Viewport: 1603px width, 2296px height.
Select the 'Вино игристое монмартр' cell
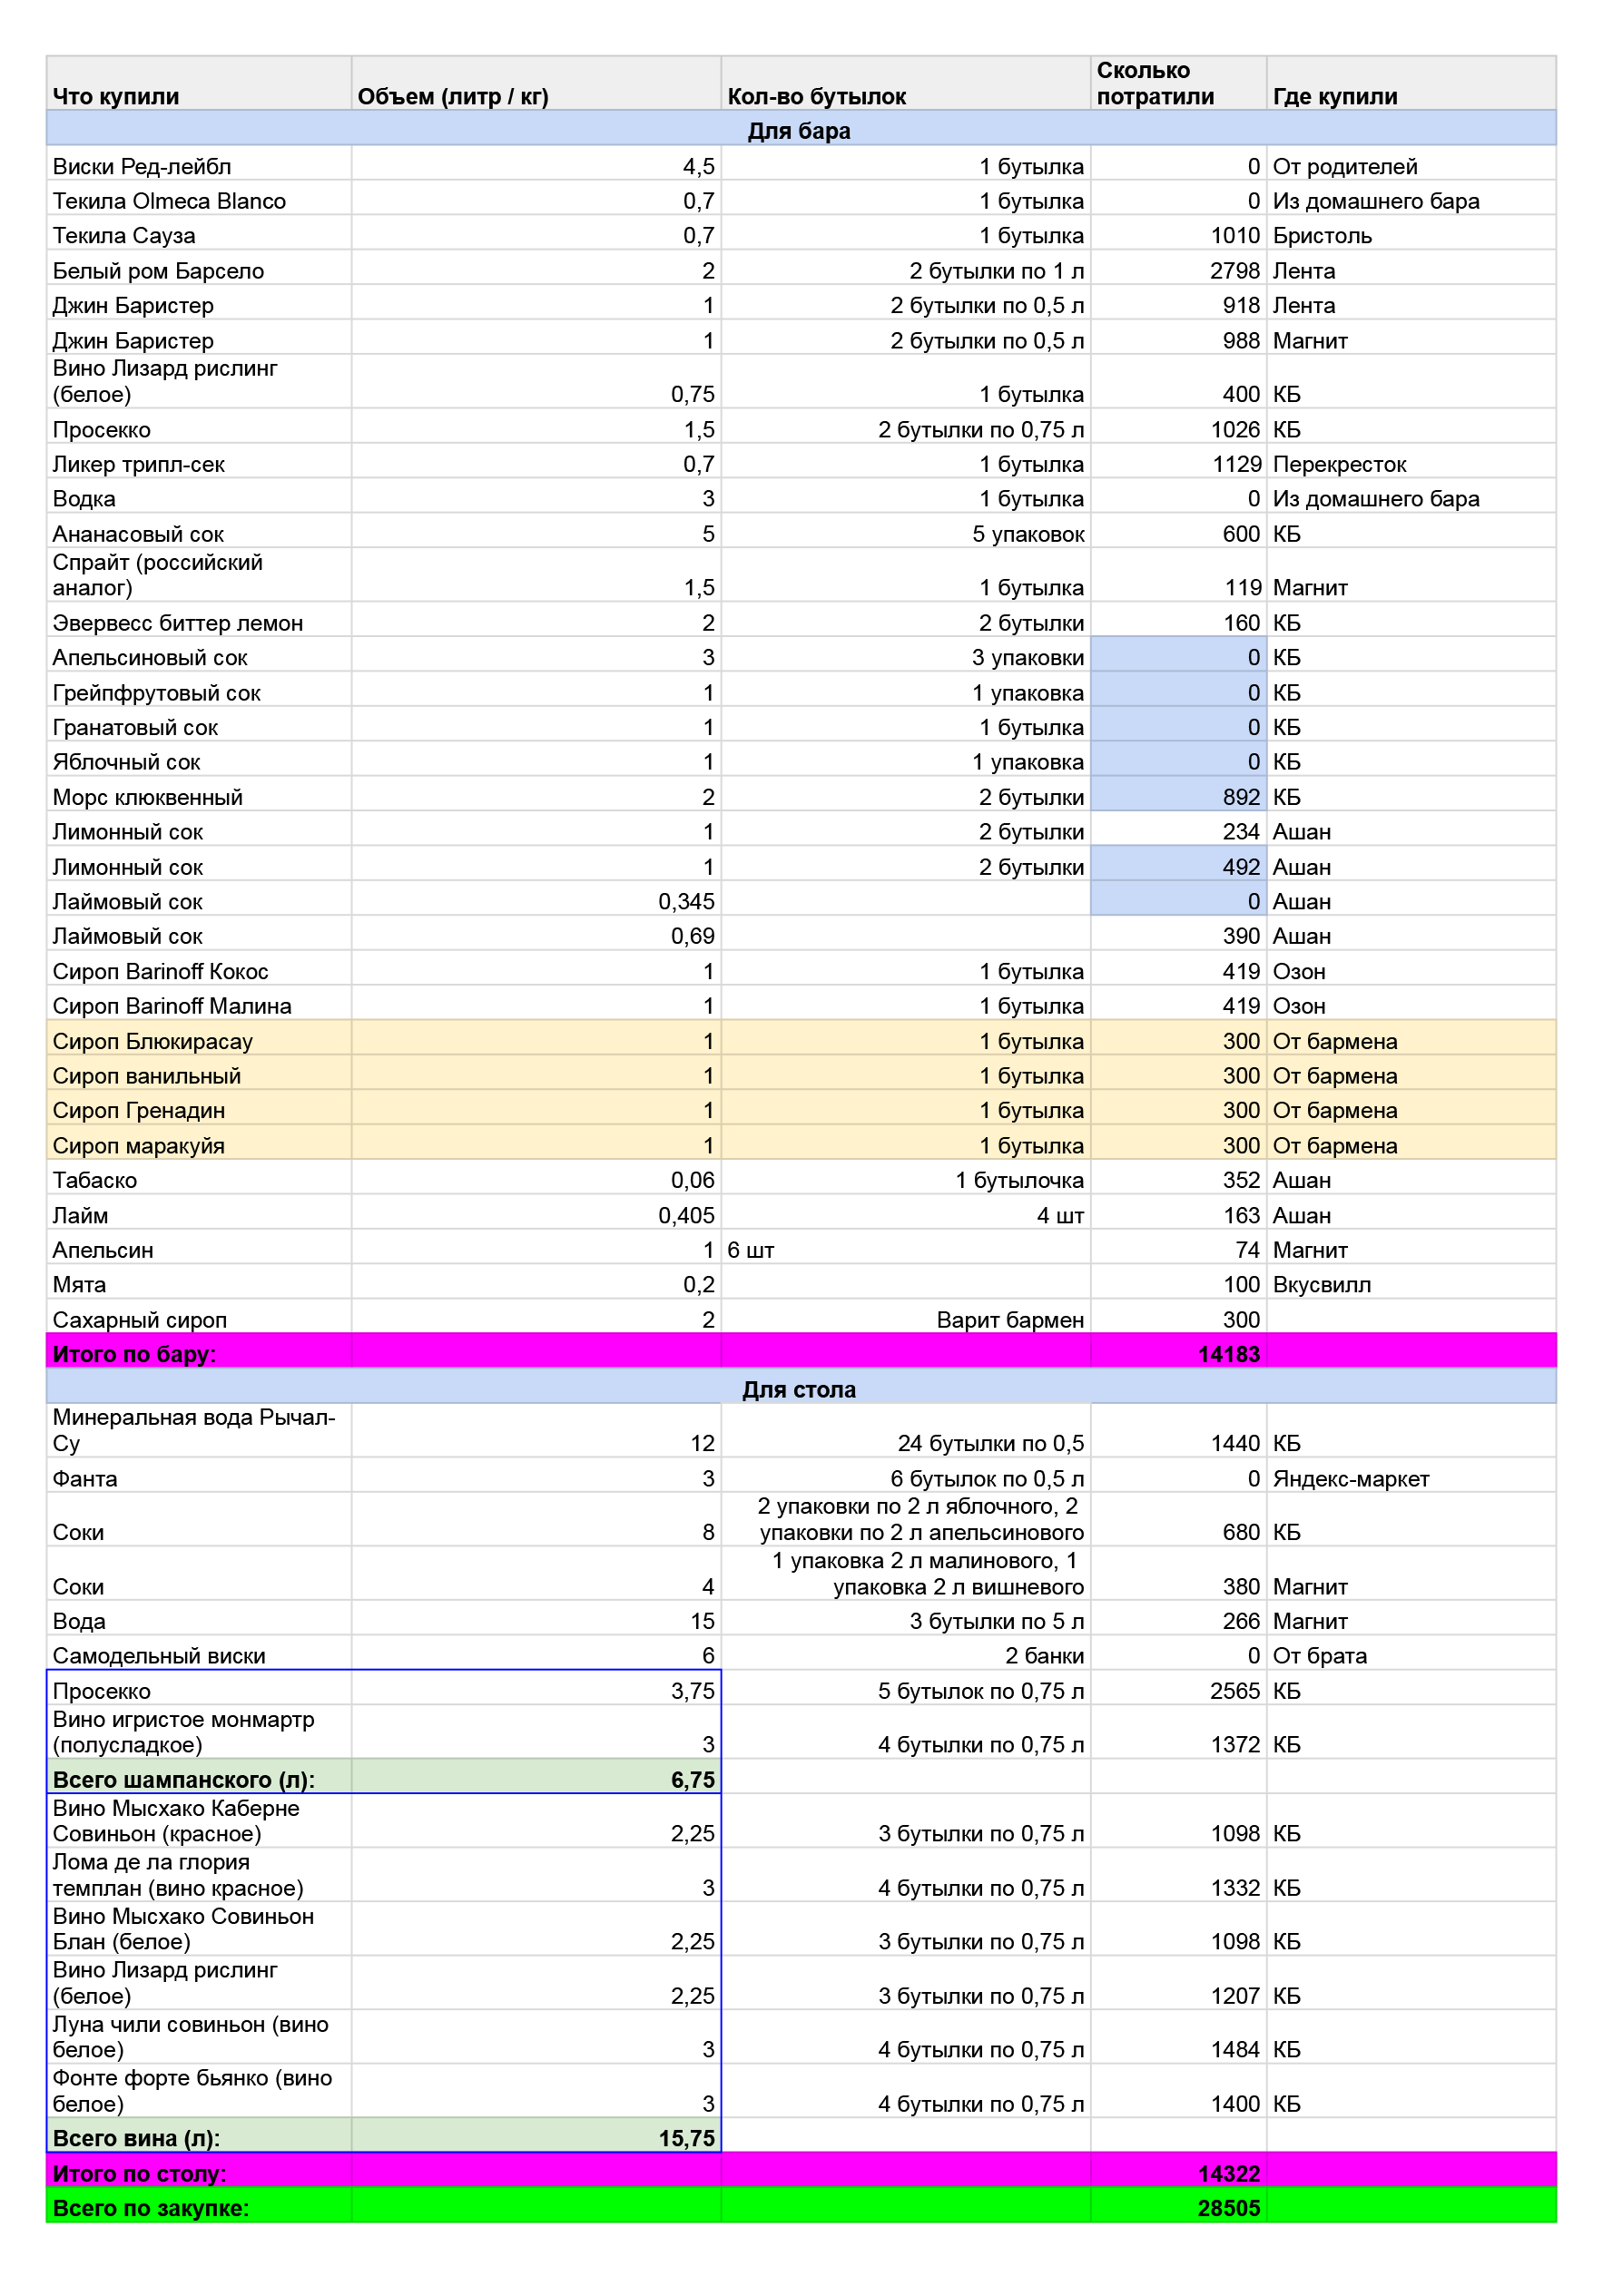point(199,1732)
